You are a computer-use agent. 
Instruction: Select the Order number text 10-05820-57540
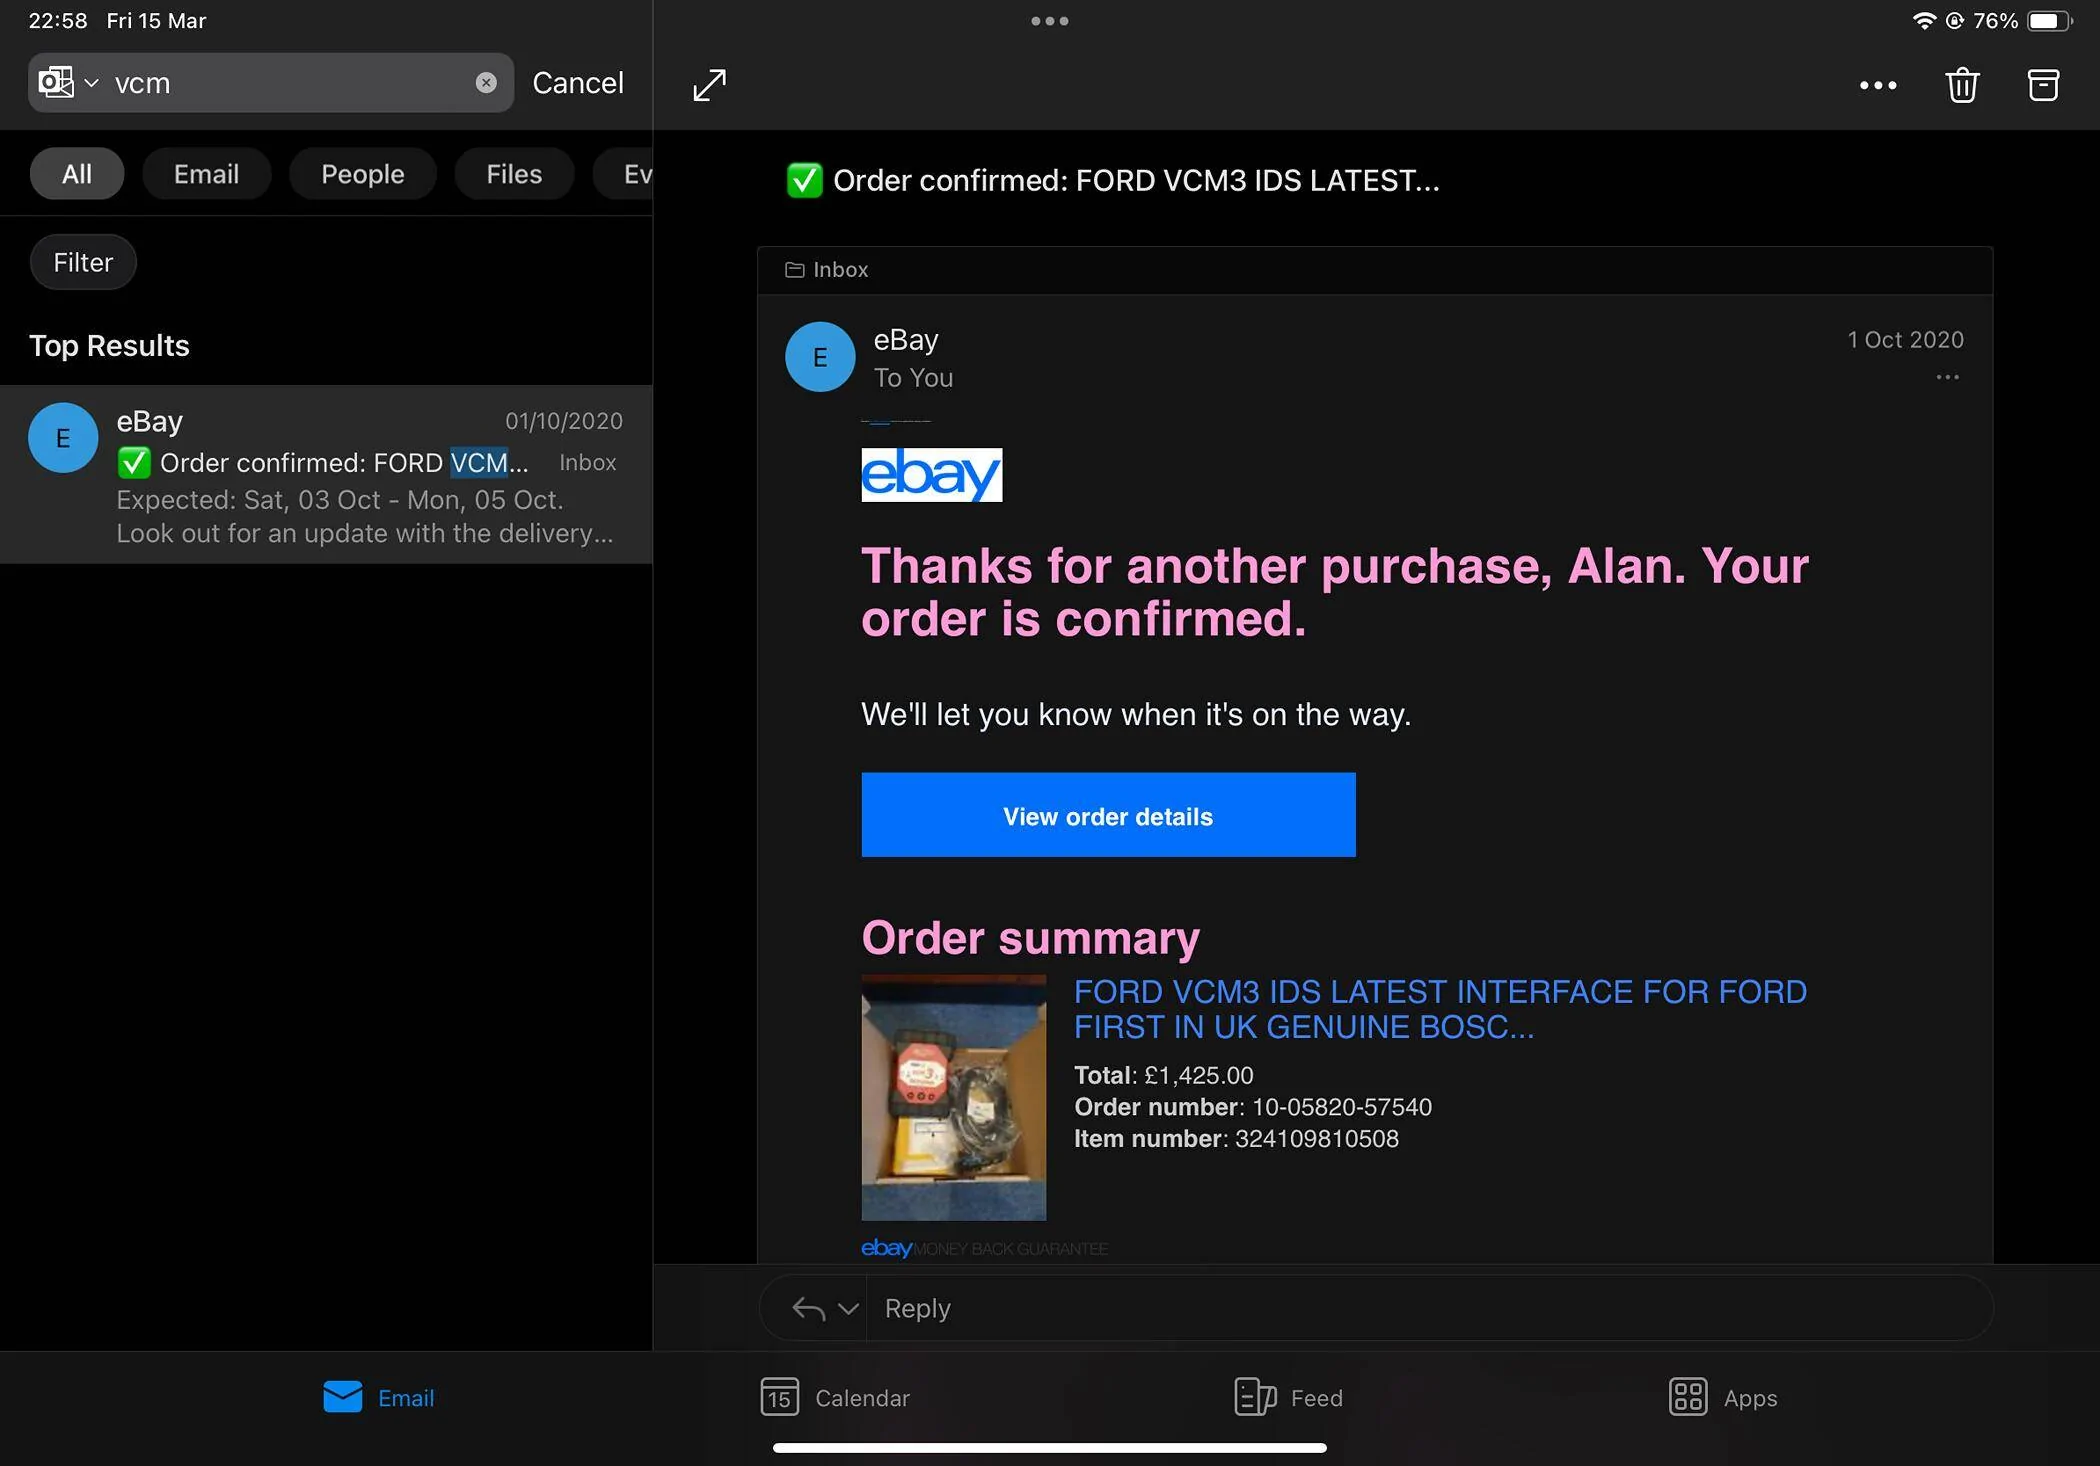click(x=1342, y=1107)
